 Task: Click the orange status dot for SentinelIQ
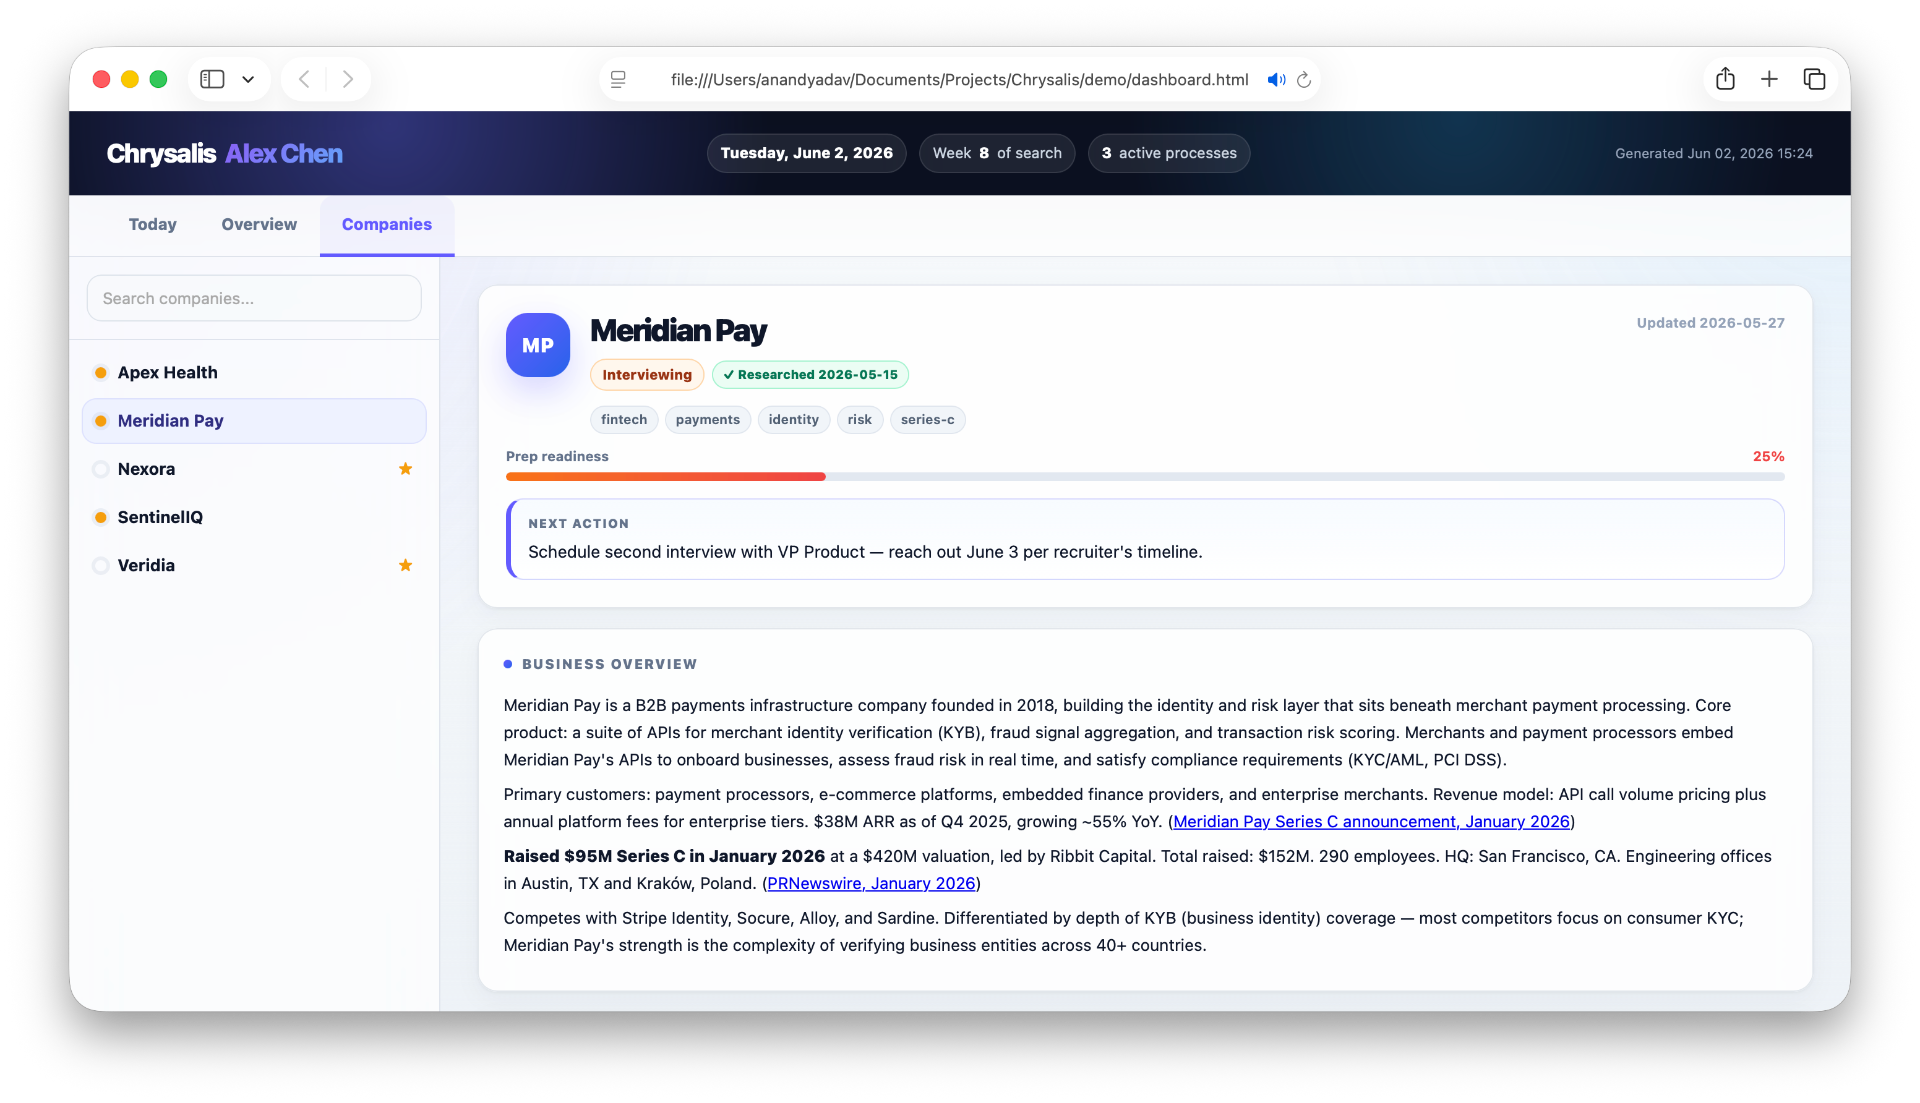click(101, 517)
